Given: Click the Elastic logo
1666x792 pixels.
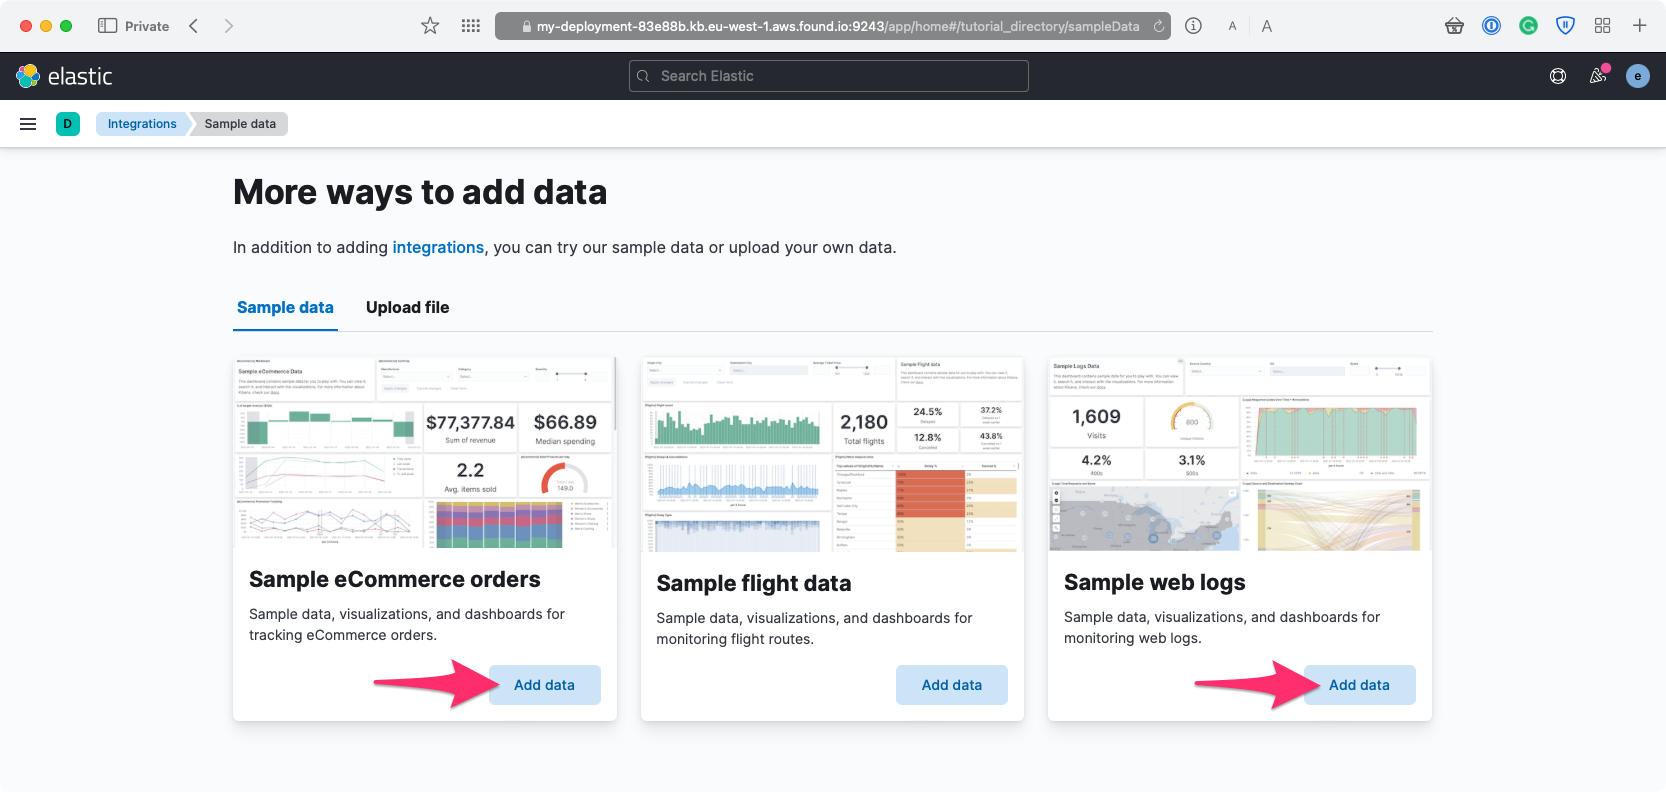Looking at the screenshot, I should point(64,76).
